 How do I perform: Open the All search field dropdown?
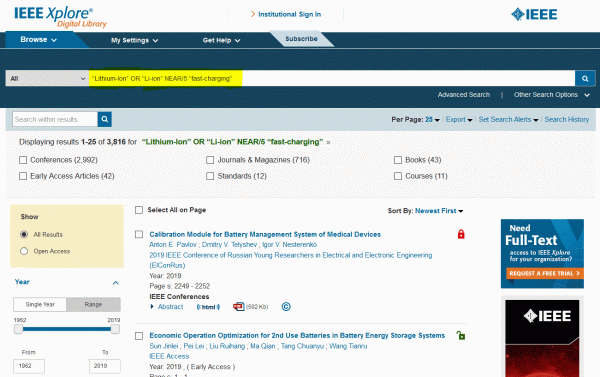pos(47,78)
